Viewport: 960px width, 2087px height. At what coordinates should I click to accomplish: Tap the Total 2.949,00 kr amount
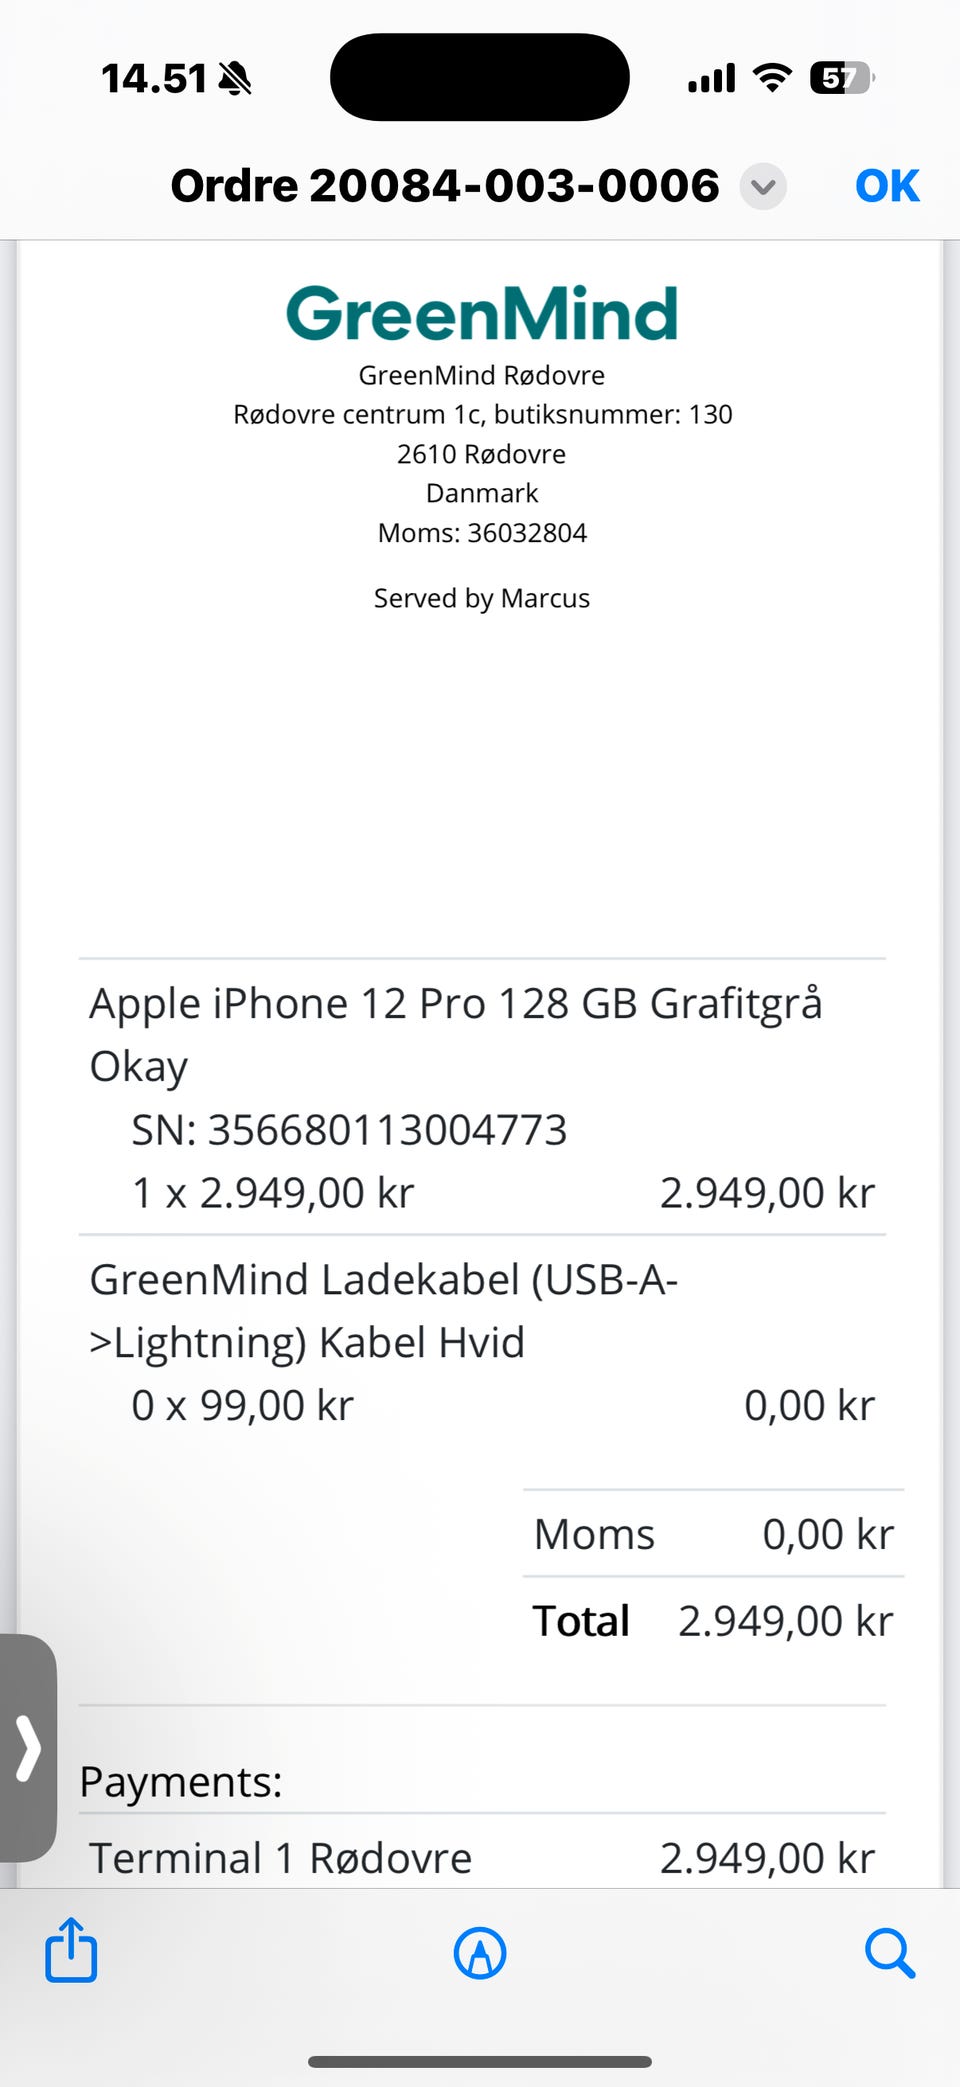pyautogui.click(x=785, y=1621)
